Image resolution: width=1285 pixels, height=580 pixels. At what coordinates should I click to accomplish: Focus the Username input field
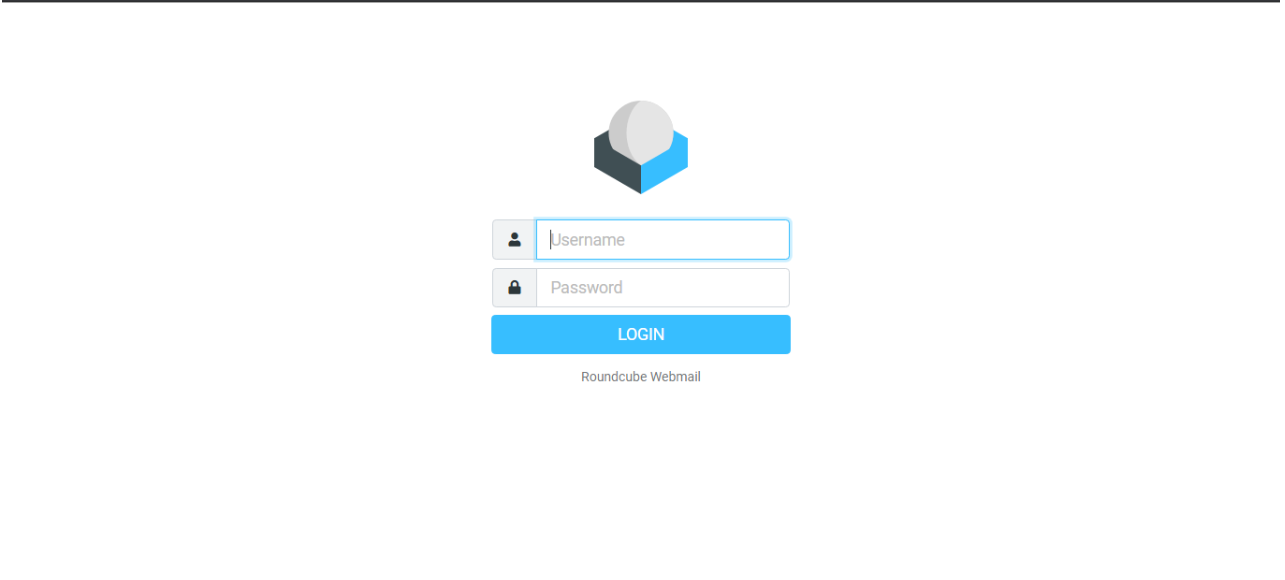(663, 240)
